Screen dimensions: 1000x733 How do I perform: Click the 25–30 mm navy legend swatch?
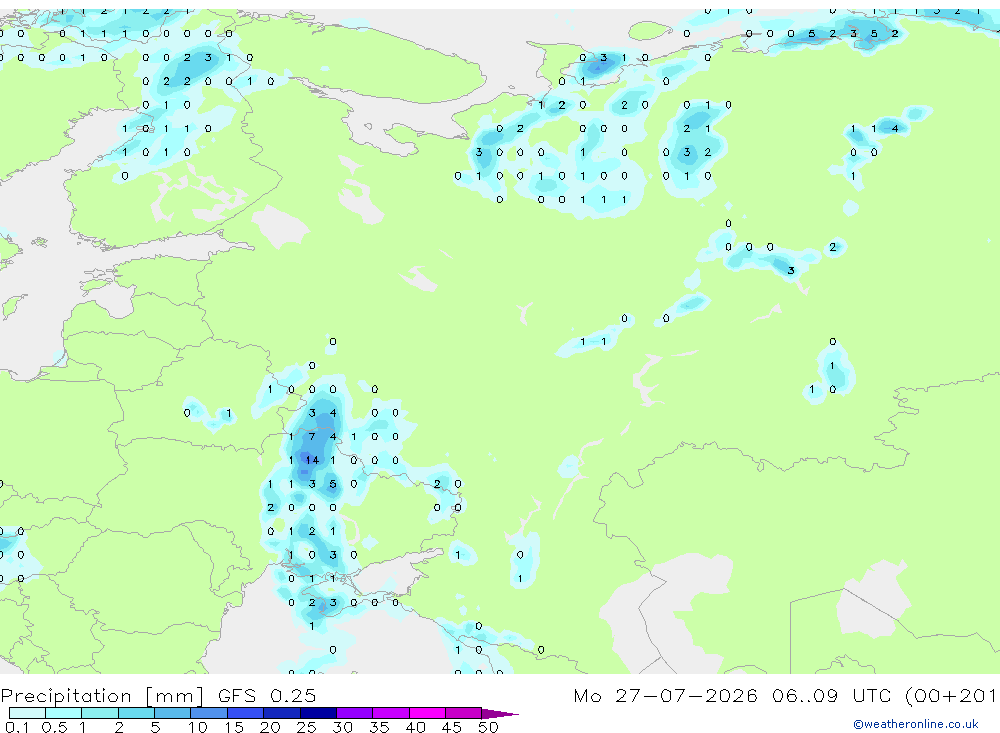pyautogui.click(x=318, y=713)
